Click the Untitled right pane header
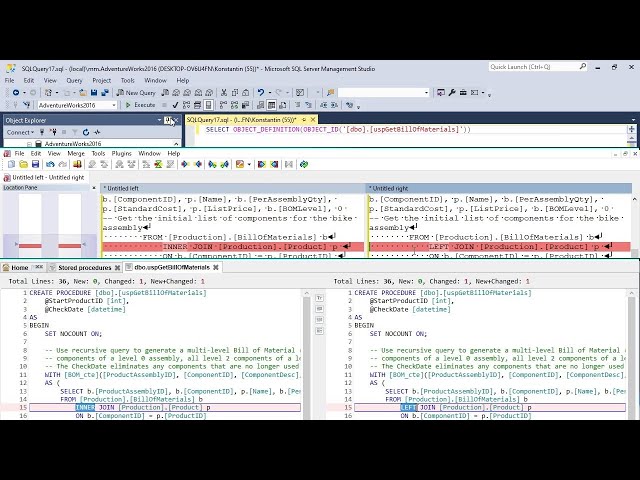 (x=498, y=188)
